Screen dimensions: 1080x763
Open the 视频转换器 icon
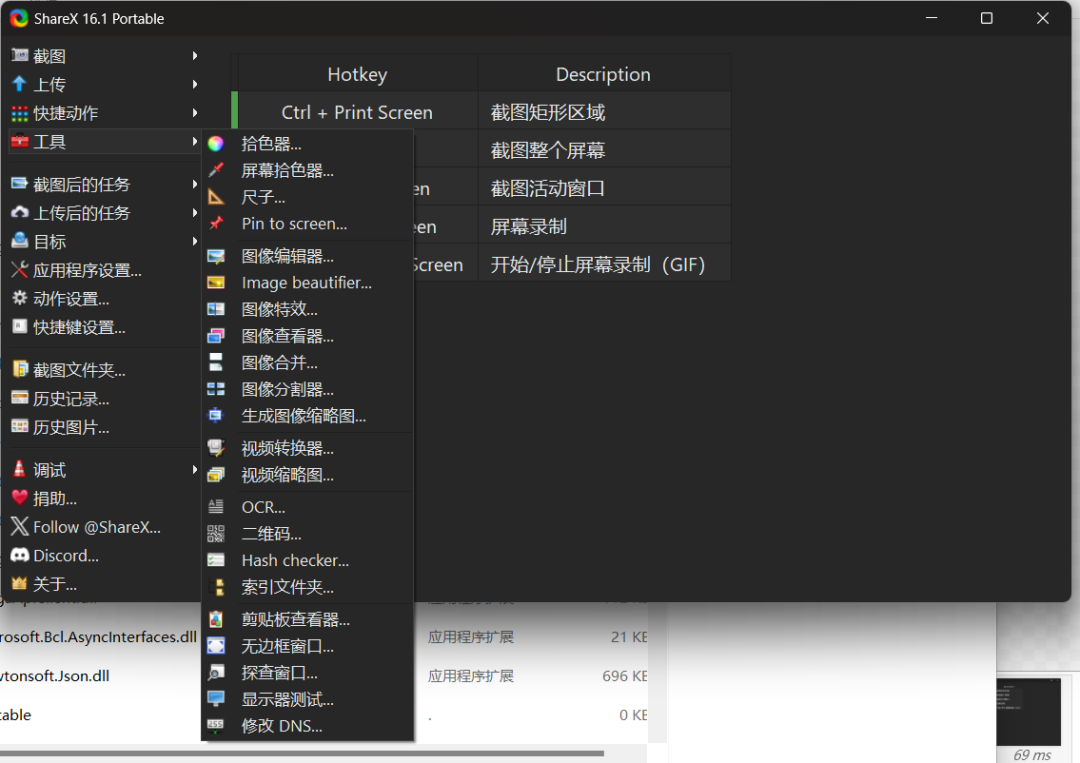[216, 448]
